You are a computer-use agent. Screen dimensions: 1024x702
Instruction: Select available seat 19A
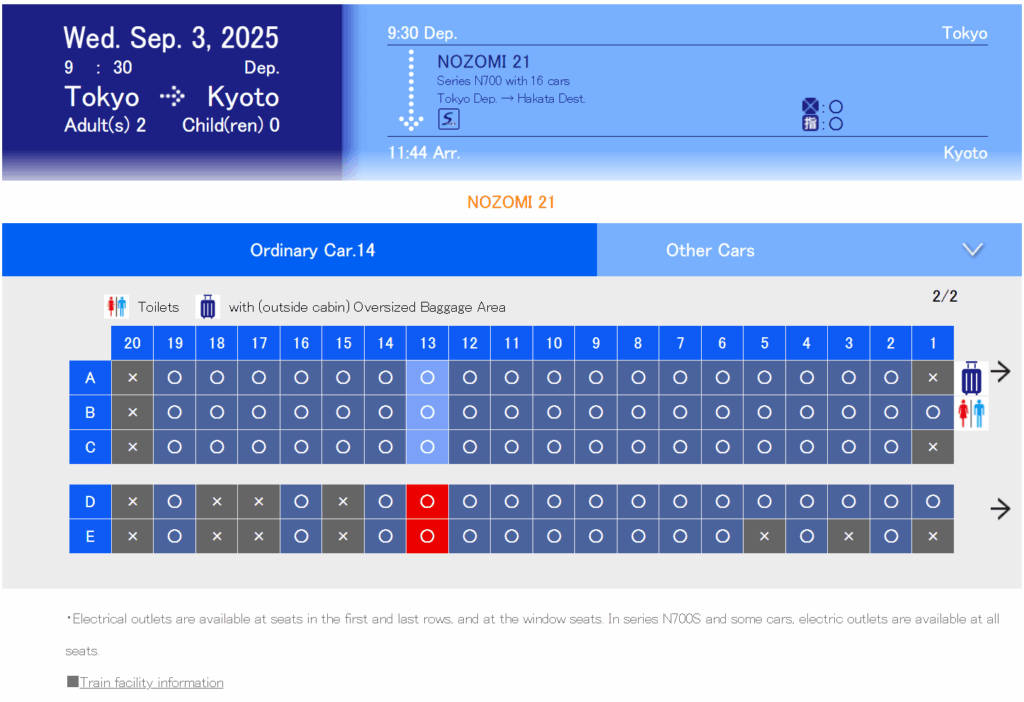(x=175, y=378)
